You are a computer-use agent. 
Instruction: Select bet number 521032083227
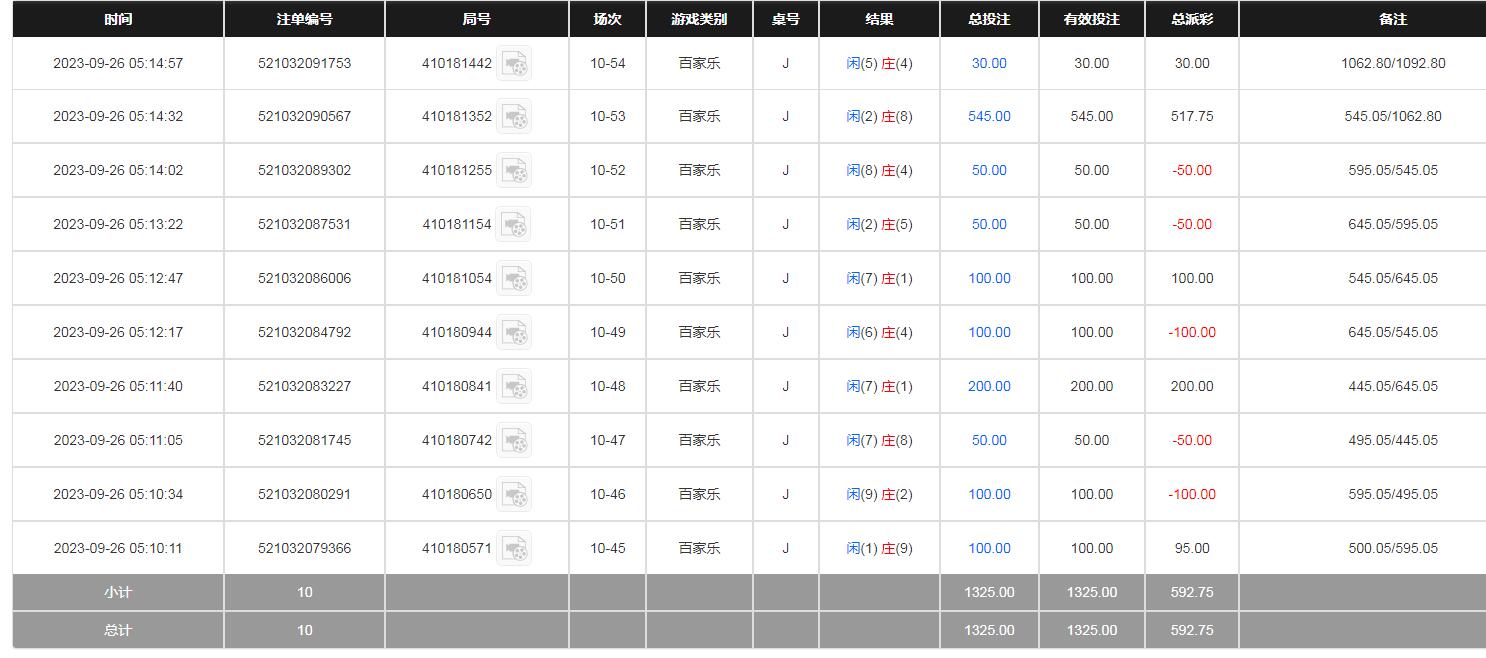(x=304, y=386)
